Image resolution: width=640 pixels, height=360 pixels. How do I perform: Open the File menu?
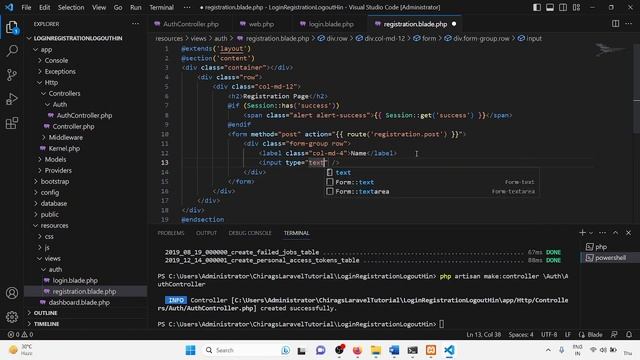[x=26, y=7]
